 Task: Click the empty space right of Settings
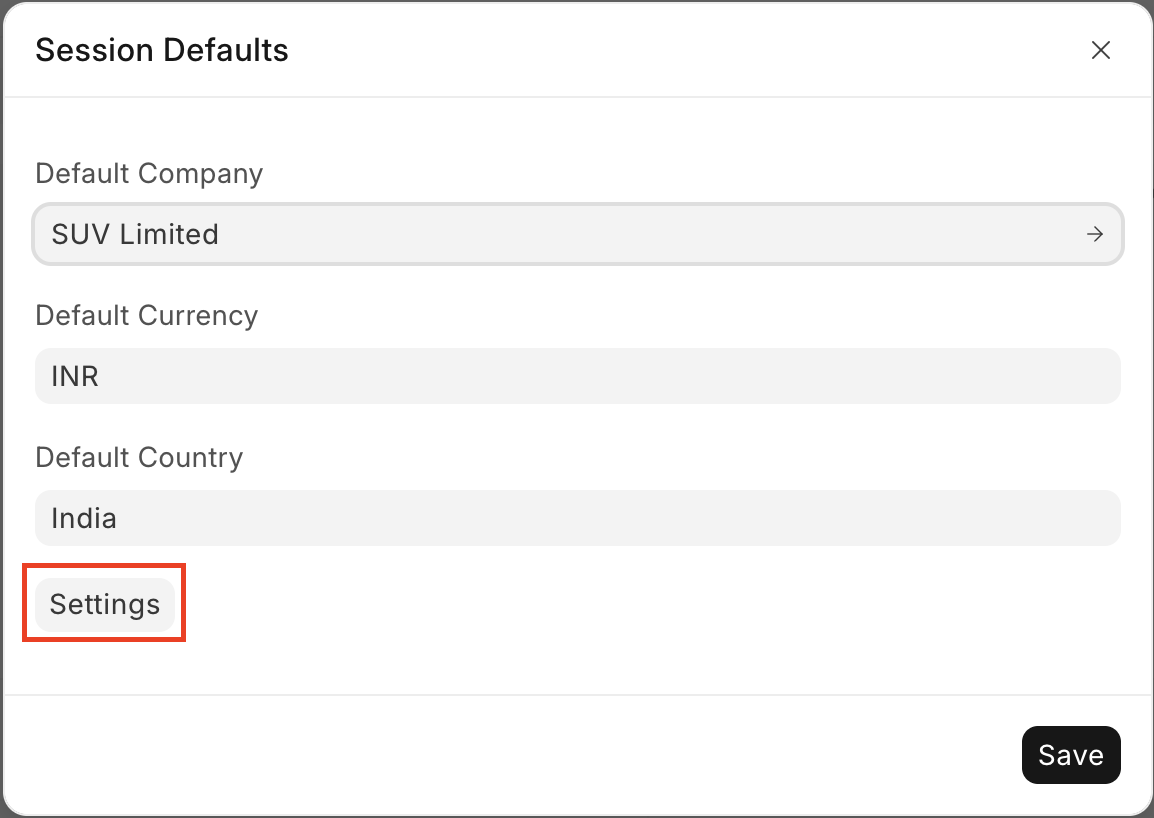[x=600, y=604]
